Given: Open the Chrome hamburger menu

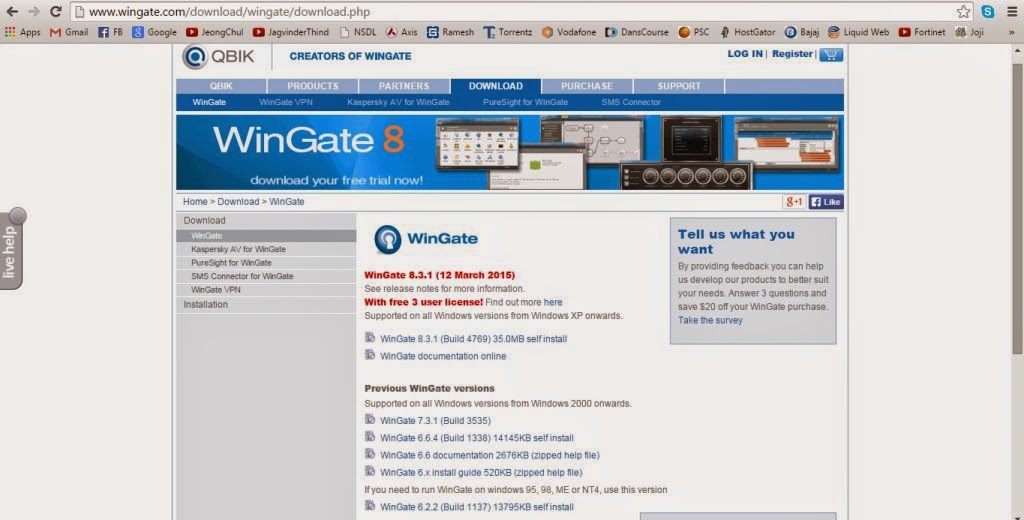Looking at the screenshot, I should click(x=1011, y=12).
